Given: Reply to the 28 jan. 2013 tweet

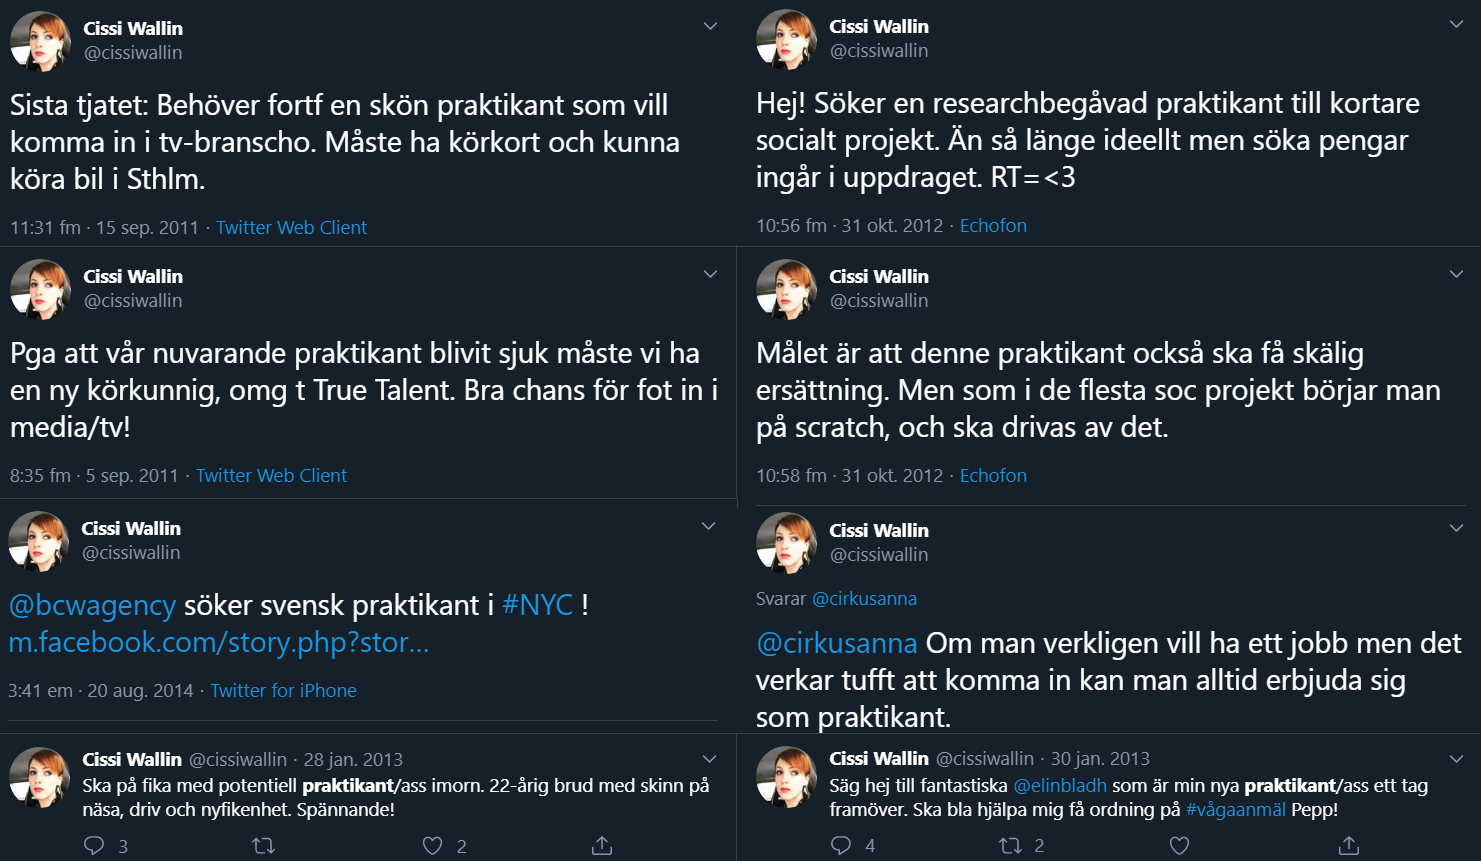Looking at the screenshot, I should [94, 846].
